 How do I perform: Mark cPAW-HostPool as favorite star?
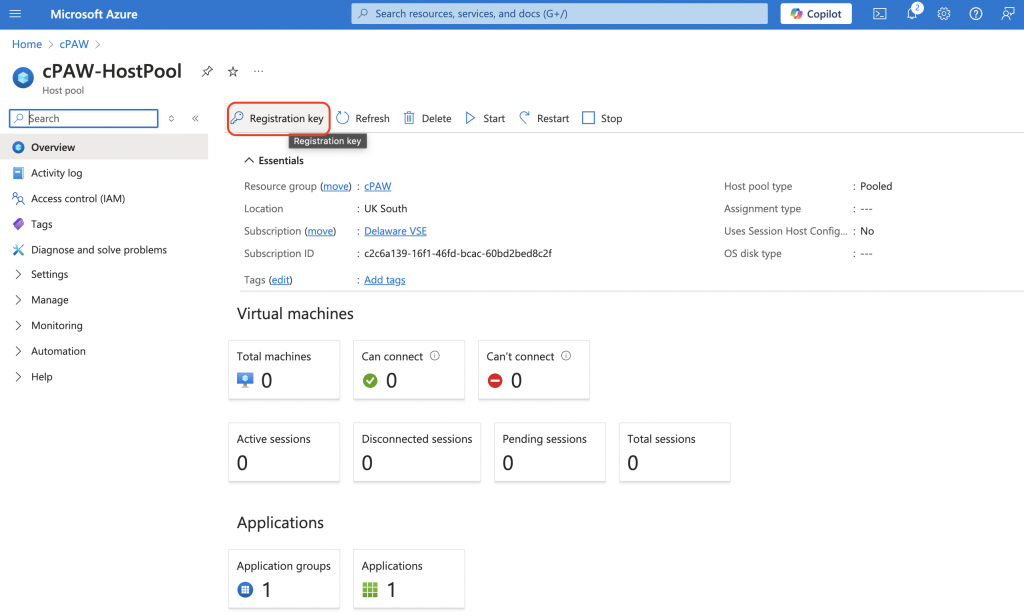[x=232, y=71]
